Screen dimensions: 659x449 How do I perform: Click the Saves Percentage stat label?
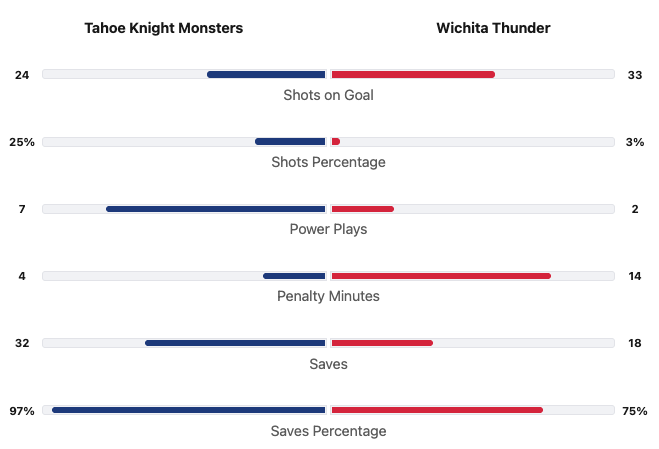click(328, 431)
